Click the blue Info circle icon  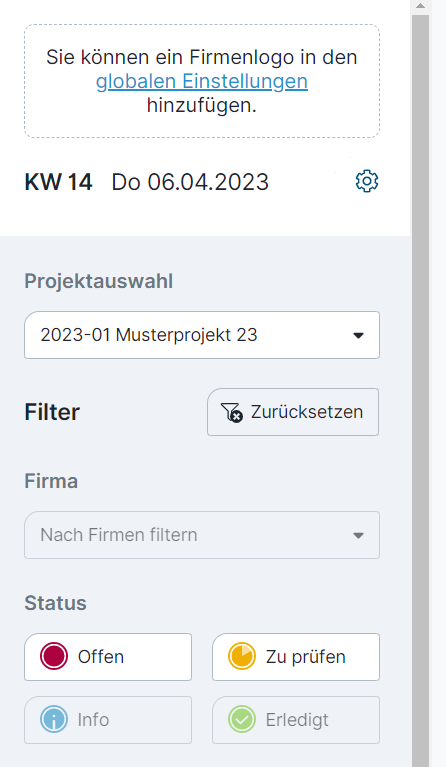54,720
